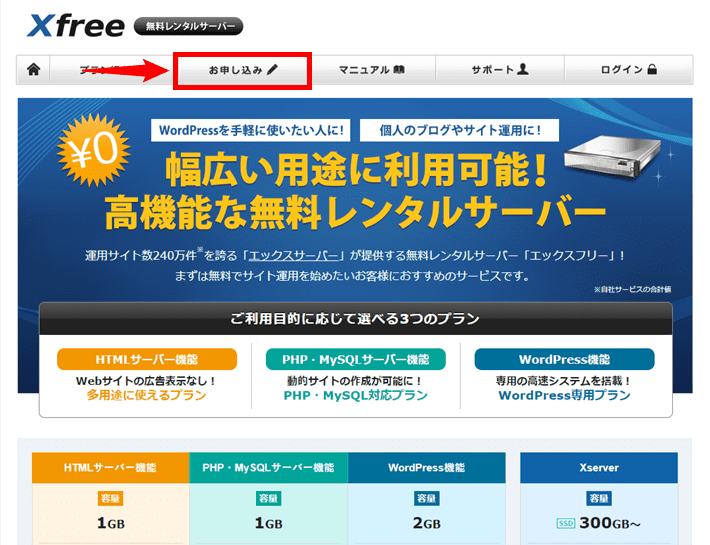Click the ※自社サービスの合計値 footnote
Viewport: 710px width, 545px height.
click(632, 289)
